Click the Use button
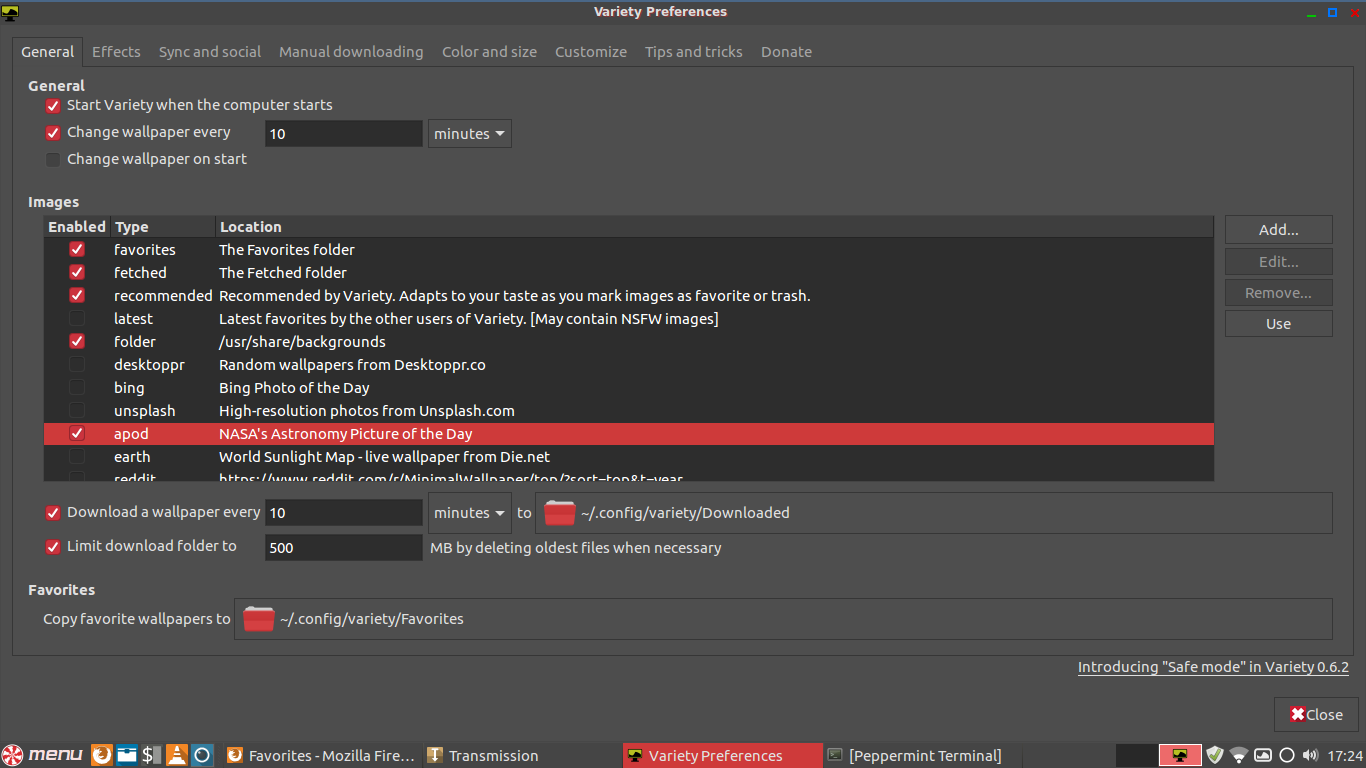 [x=1279, y=324]
